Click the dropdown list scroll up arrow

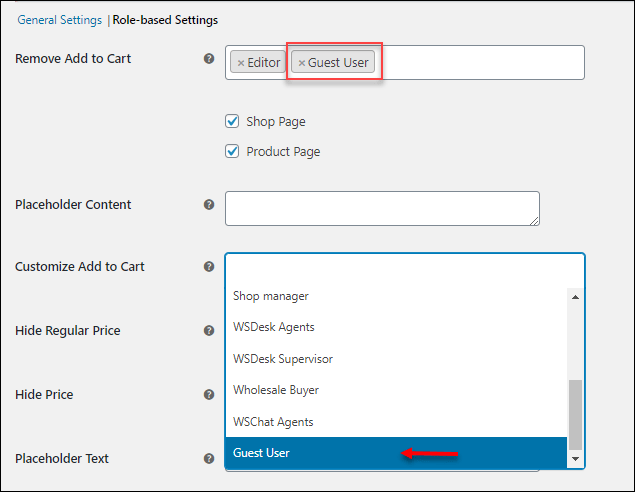point(575,297)
